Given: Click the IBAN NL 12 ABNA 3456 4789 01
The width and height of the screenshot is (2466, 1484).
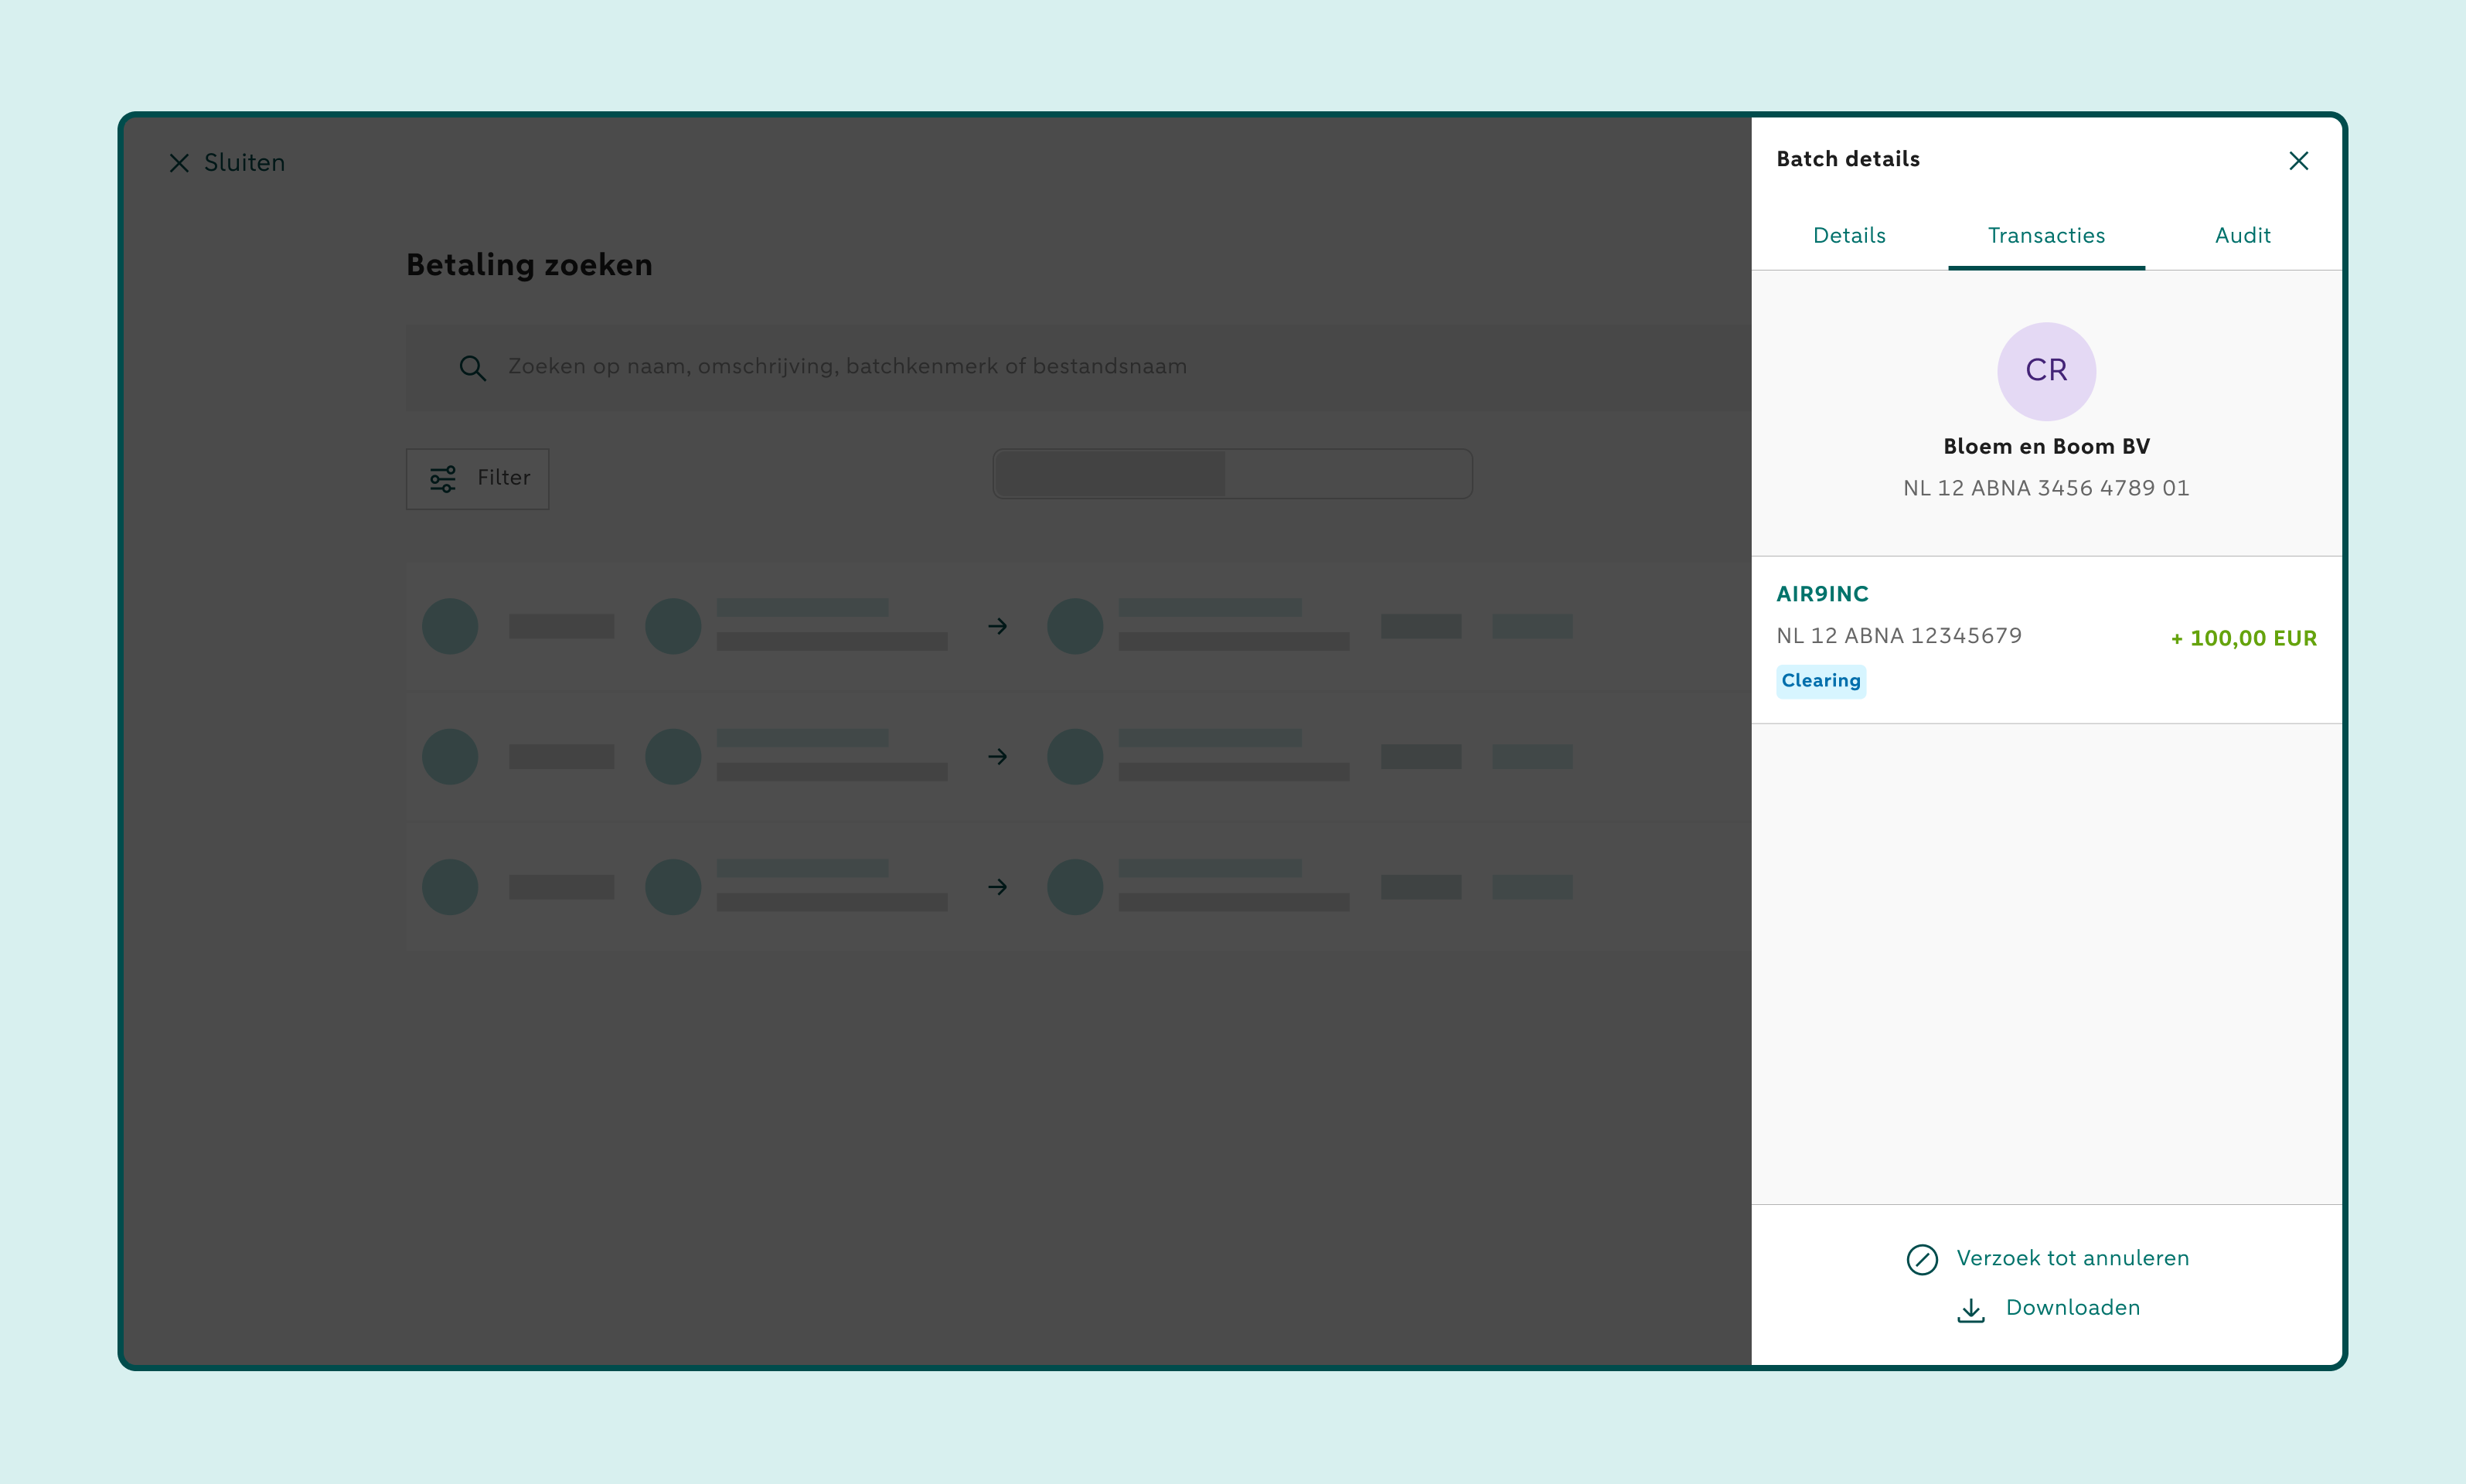Looking at the screenshot, I should point(2046,488).
